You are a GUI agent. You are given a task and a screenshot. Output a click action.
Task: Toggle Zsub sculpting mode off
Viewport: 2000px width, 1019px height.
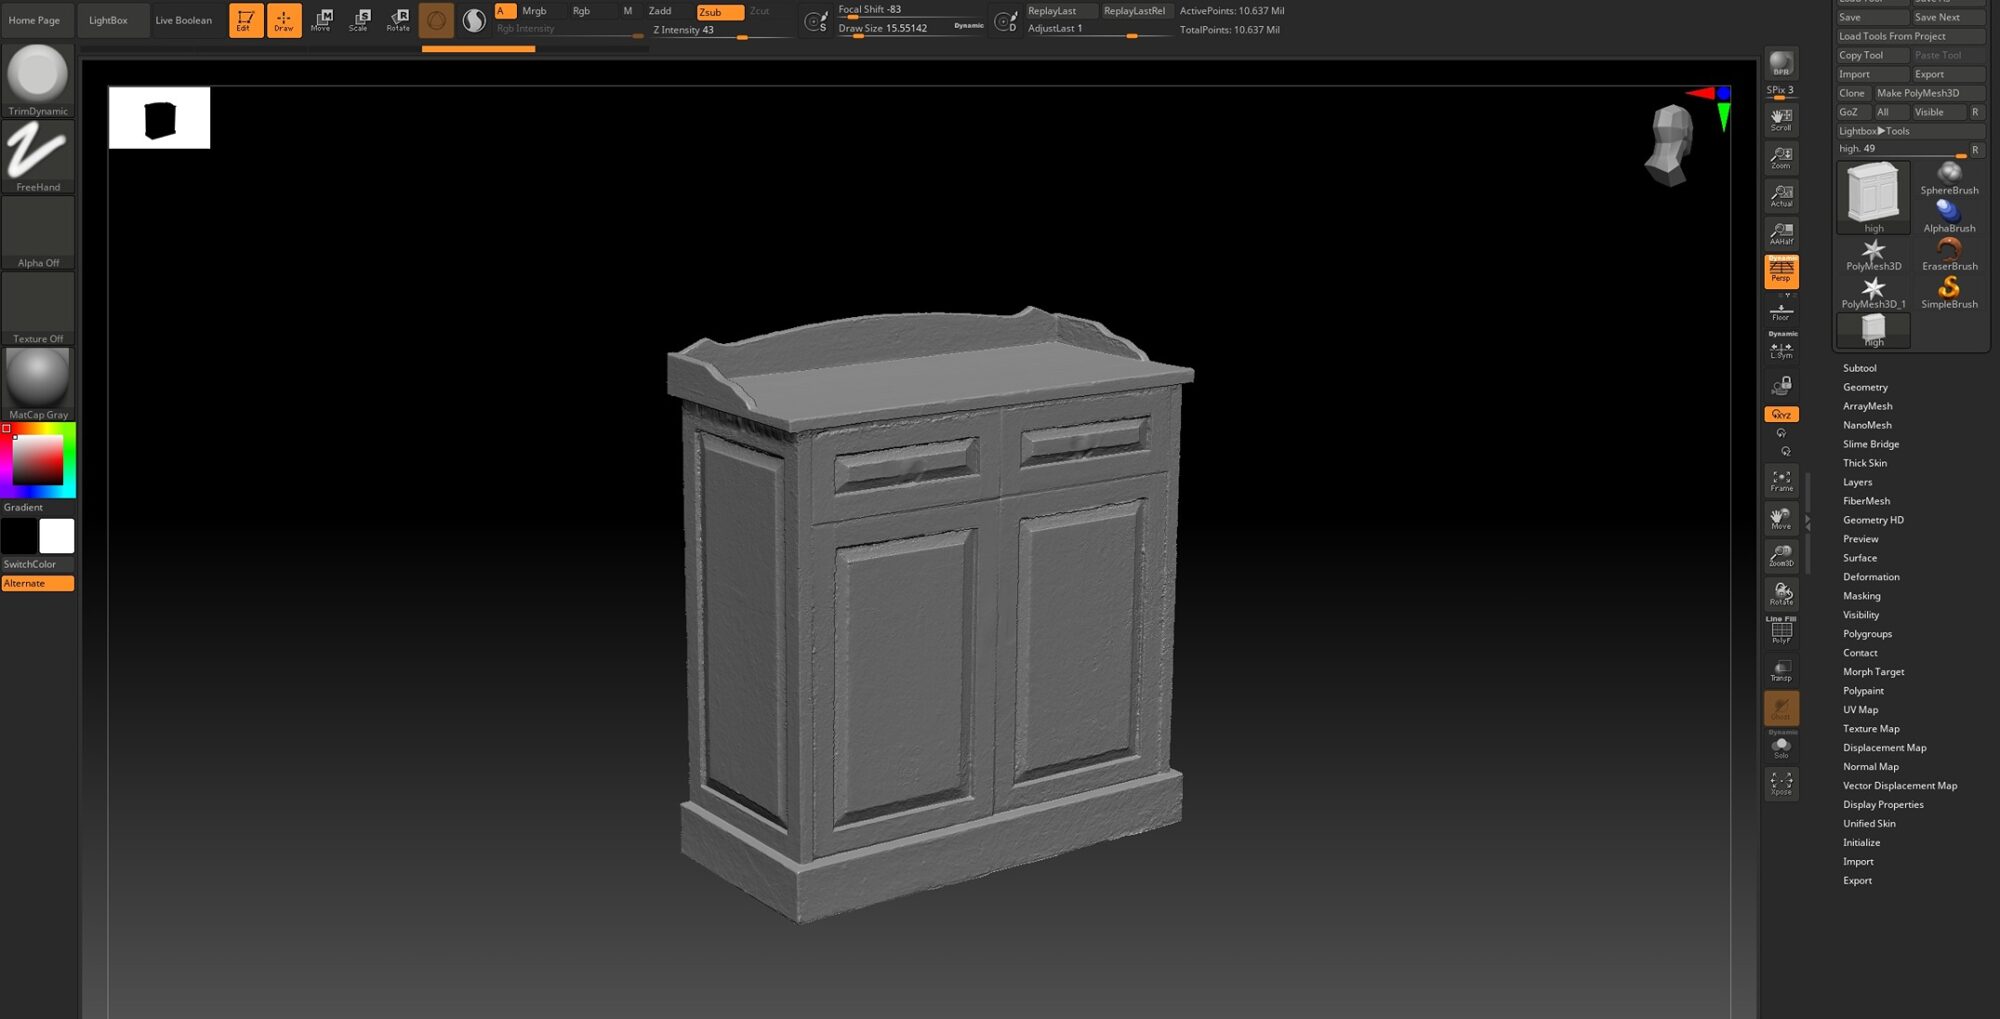coord(712,12)
